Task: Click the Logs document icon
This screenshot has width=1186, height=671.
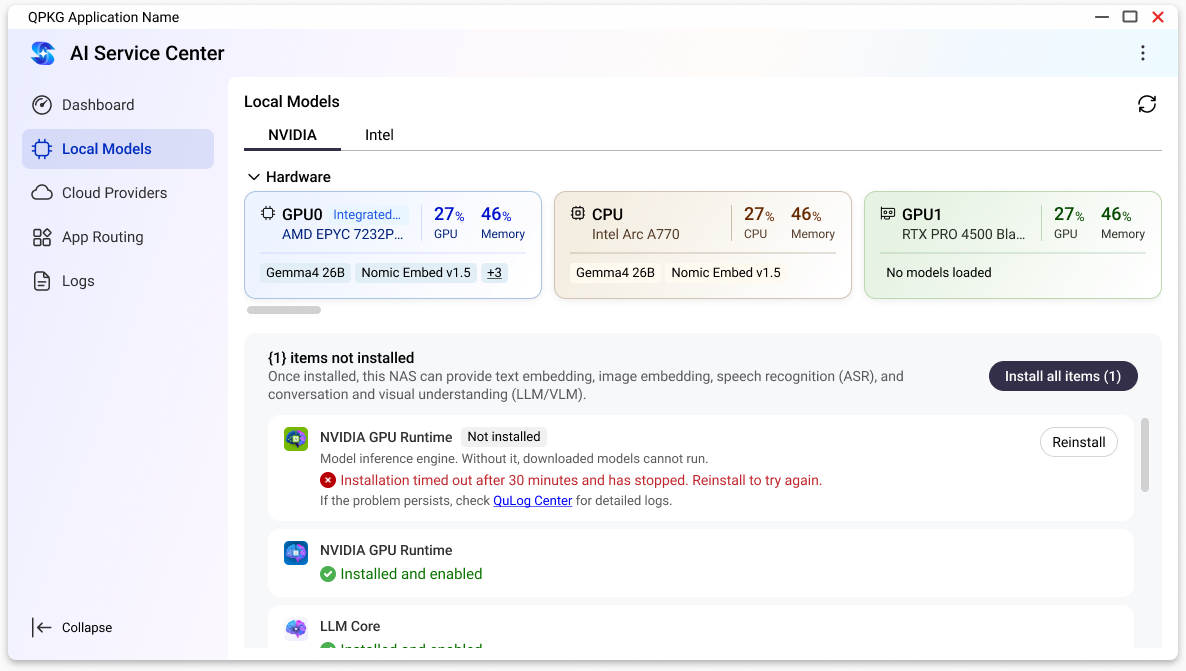Action: tap(42, 281)
